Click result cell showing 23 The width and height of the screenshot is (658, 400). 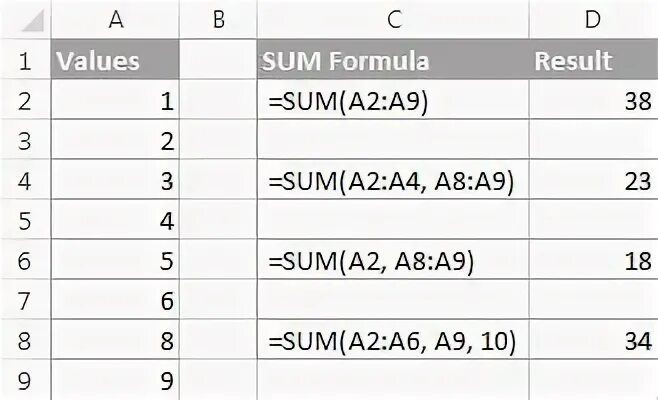pyautogui.click(x=593, y=179)
